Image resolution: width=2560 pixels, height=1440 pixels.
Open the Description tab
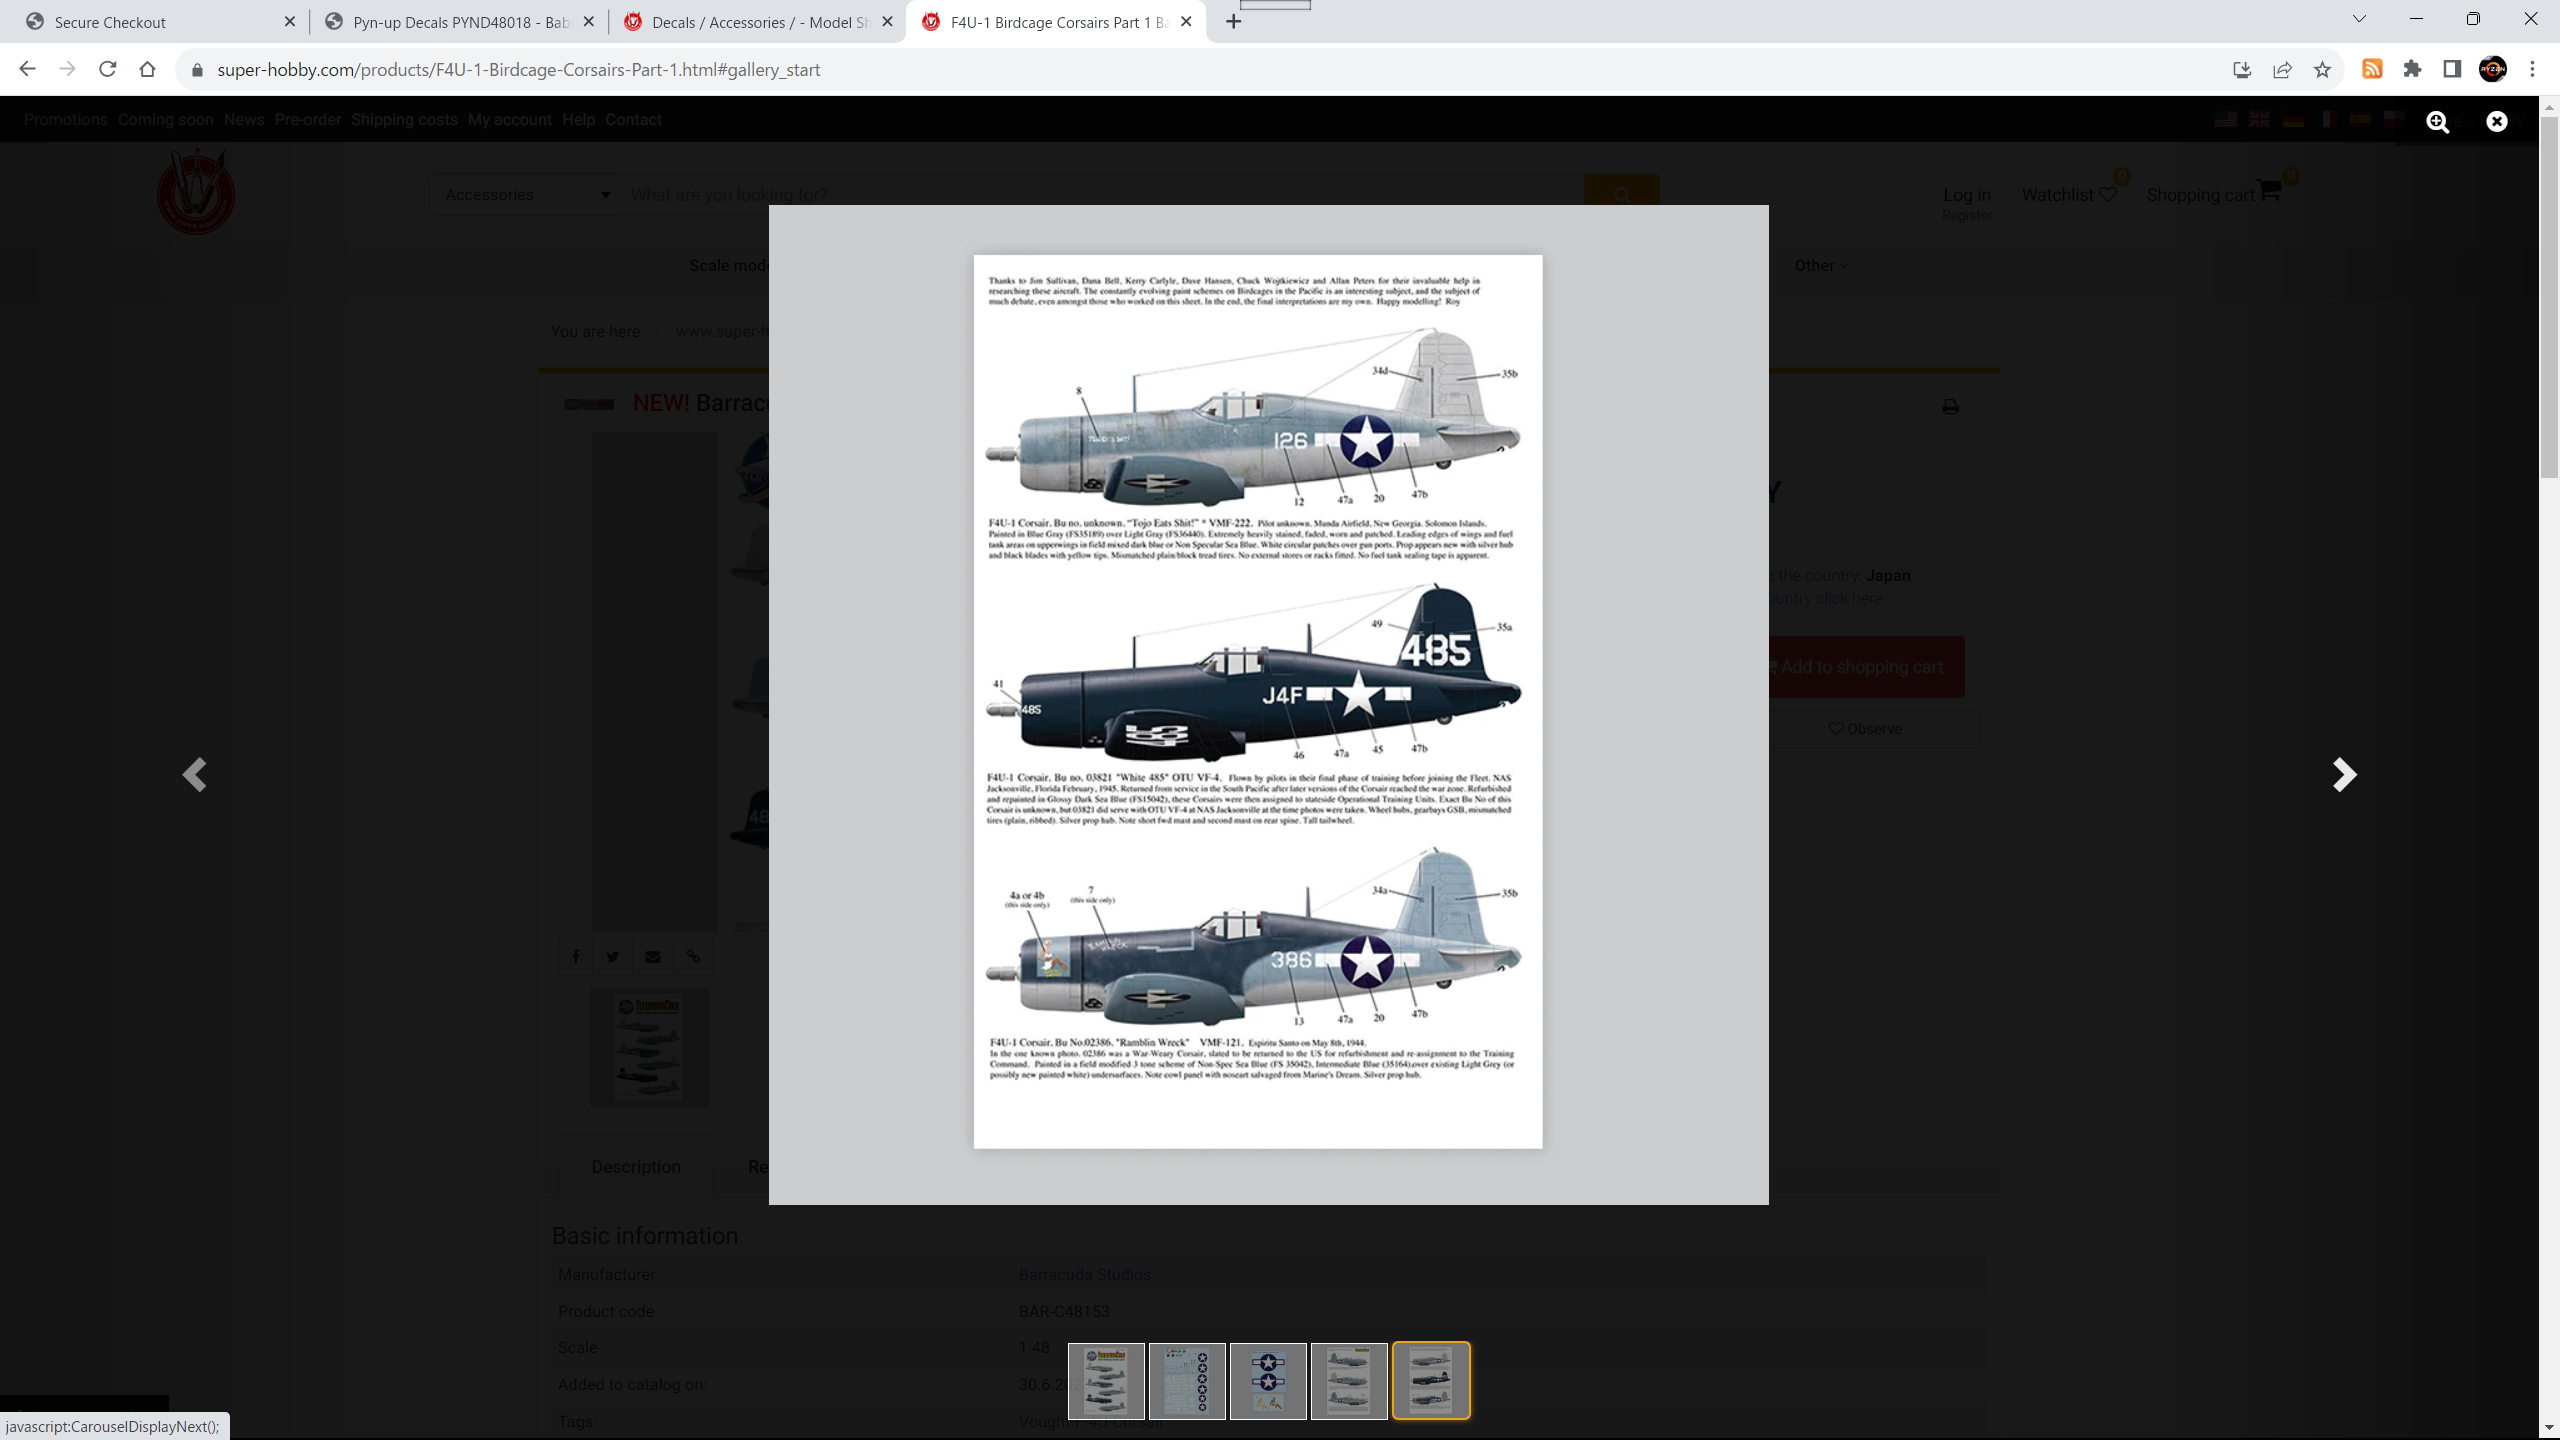(x=636, y=1166)
